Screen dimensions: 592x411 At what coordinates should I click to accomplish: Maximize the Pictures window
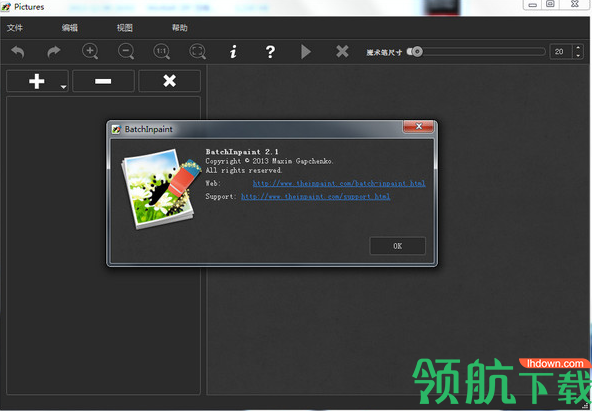[550, 5]
